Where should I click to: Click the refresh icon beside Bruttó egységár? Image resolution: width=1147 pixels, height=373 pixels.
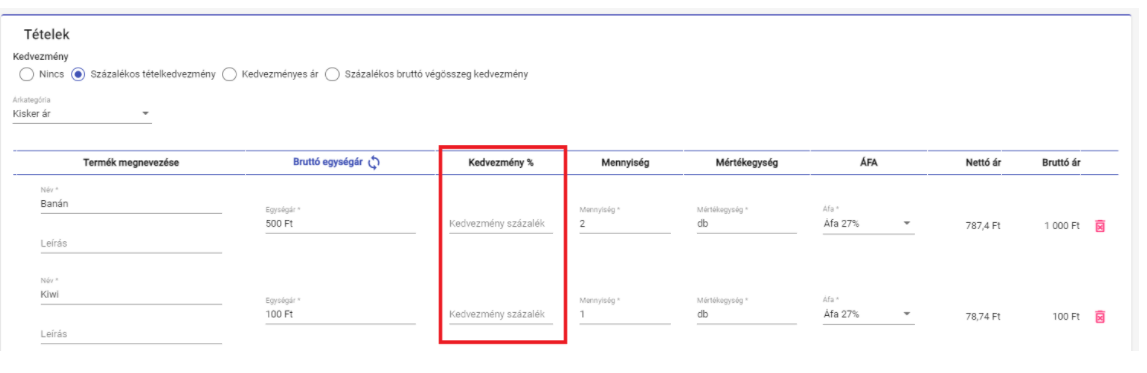(x=374, y=163)
